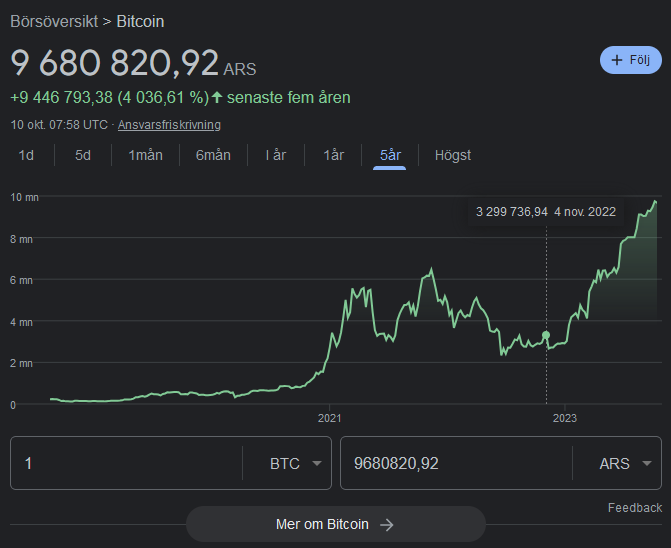Viewport: 671px width, 548px height.
Task: Expand the BTC currency dropdown
Action: [x=296, y=463]
